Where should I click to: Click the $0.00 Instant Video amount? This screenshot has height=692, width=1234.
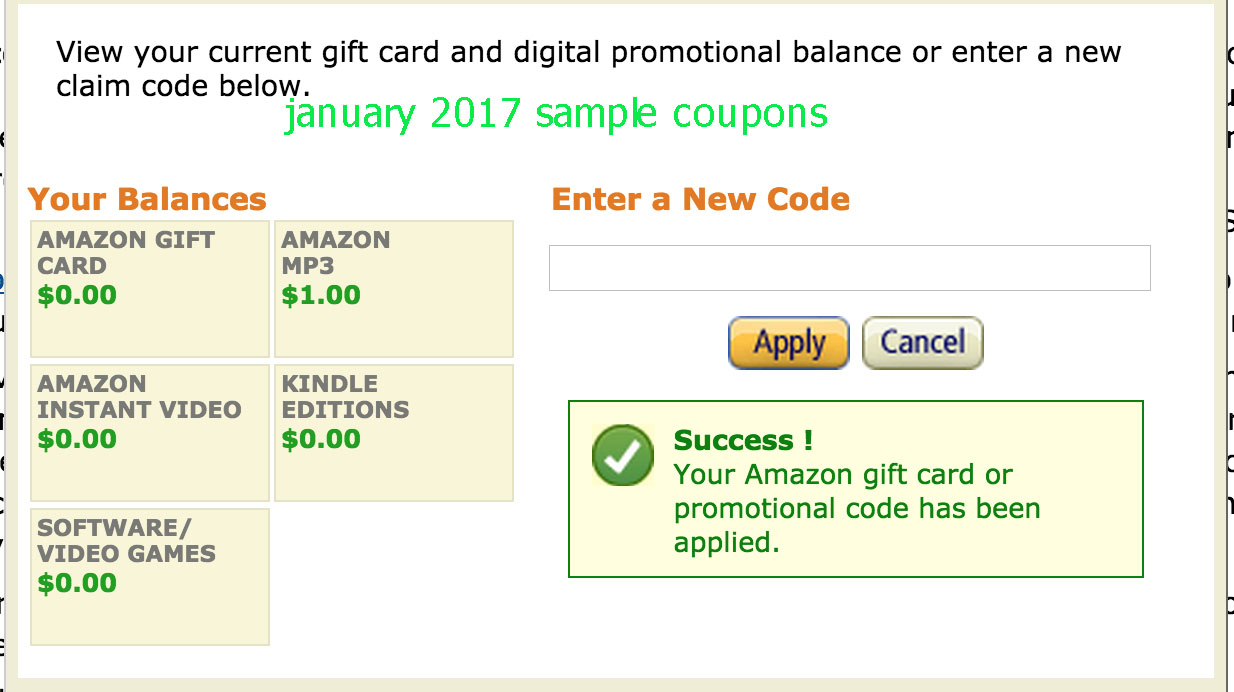(x=77, y=440)
